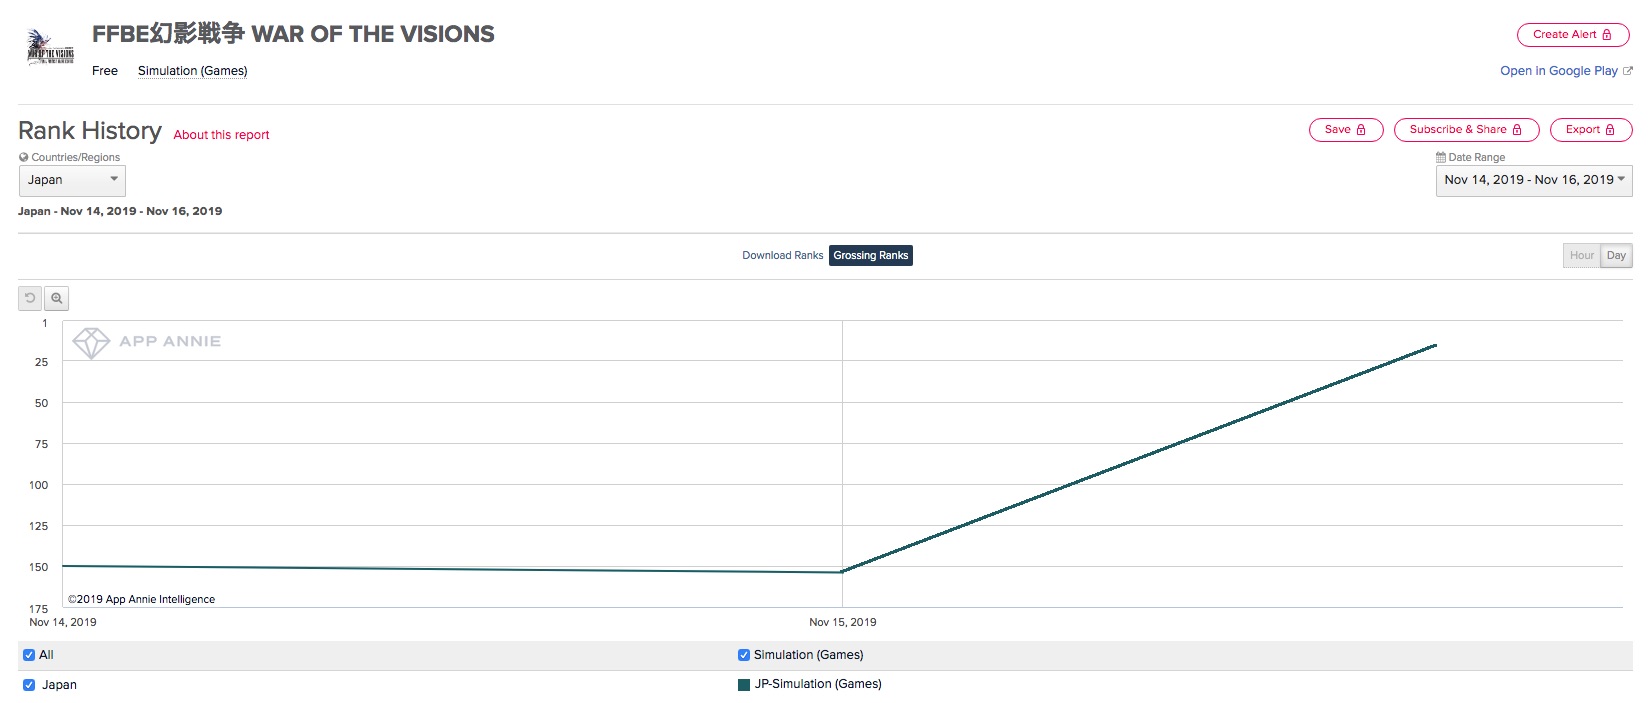1648x703 pixels.
Task: Click the app title FFBE War of the Visions
Action: pos(293,34)
